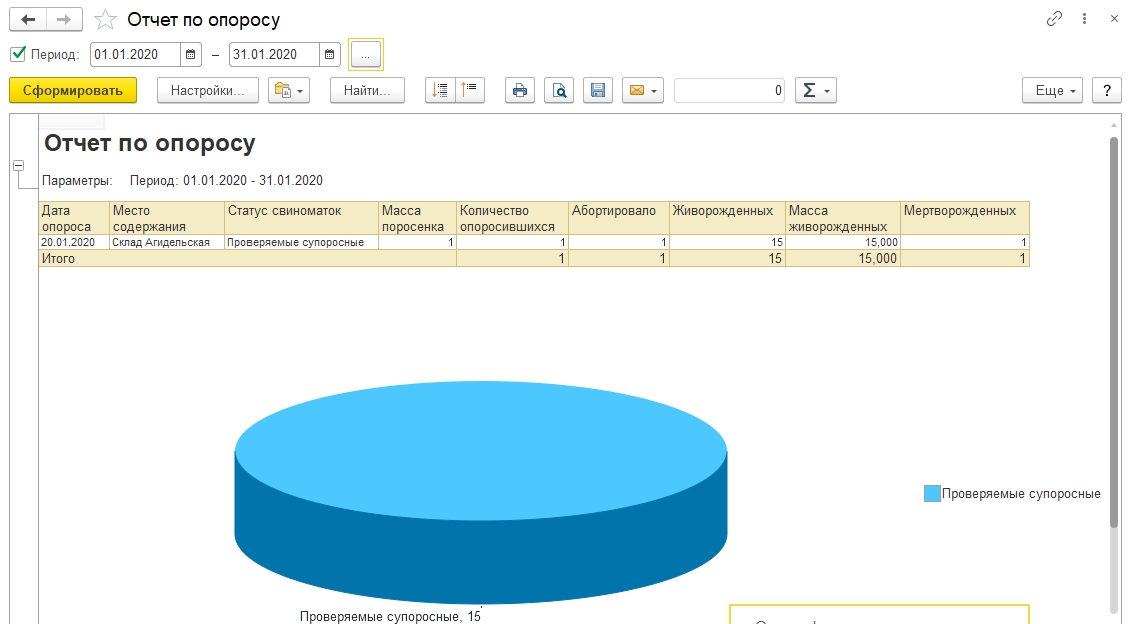1132x624 pixels.
Task: Open print preview
Action: 559,90
